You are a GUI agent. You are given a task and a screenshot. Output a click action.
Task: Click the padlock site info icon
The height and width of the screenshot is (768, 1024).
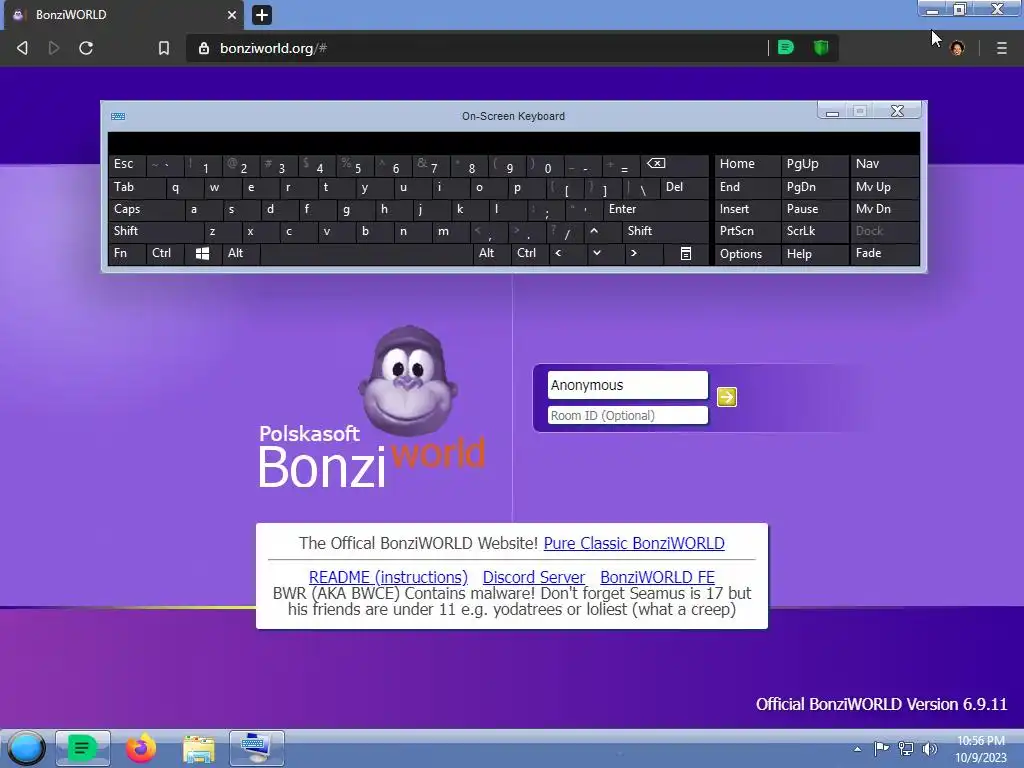204,48
